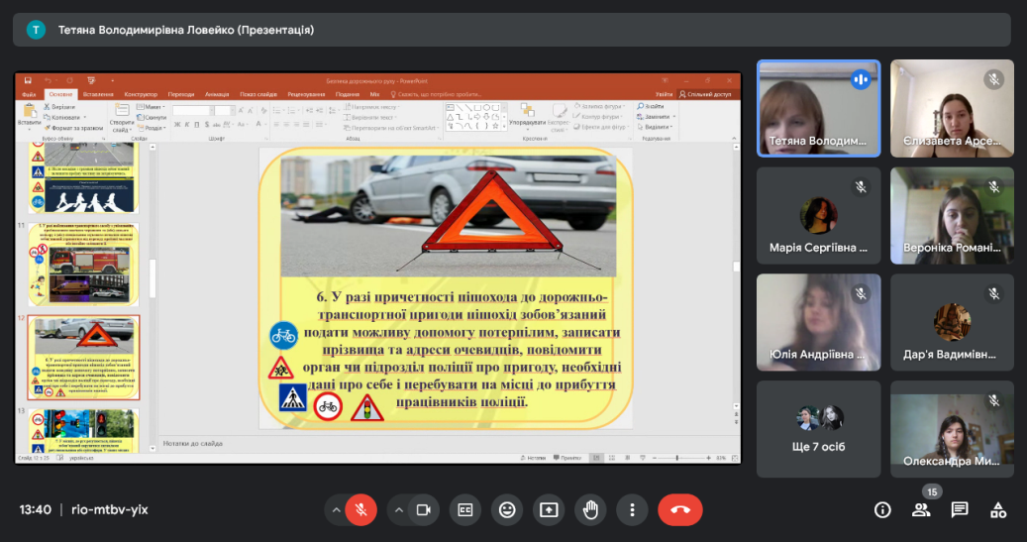Expand audio settings arrow beside microphone
Viewport: 1027px width, 542px height.
(335, 510)
